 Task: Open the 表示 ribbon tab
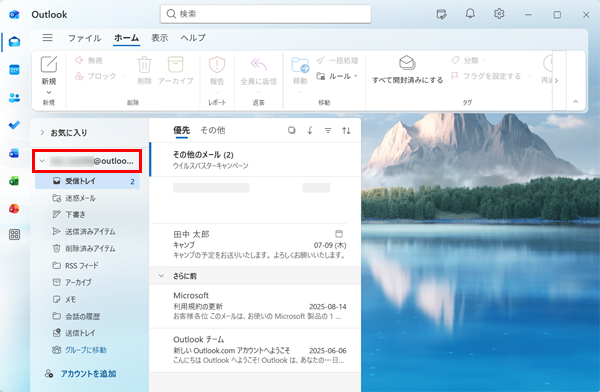(160, 38)
